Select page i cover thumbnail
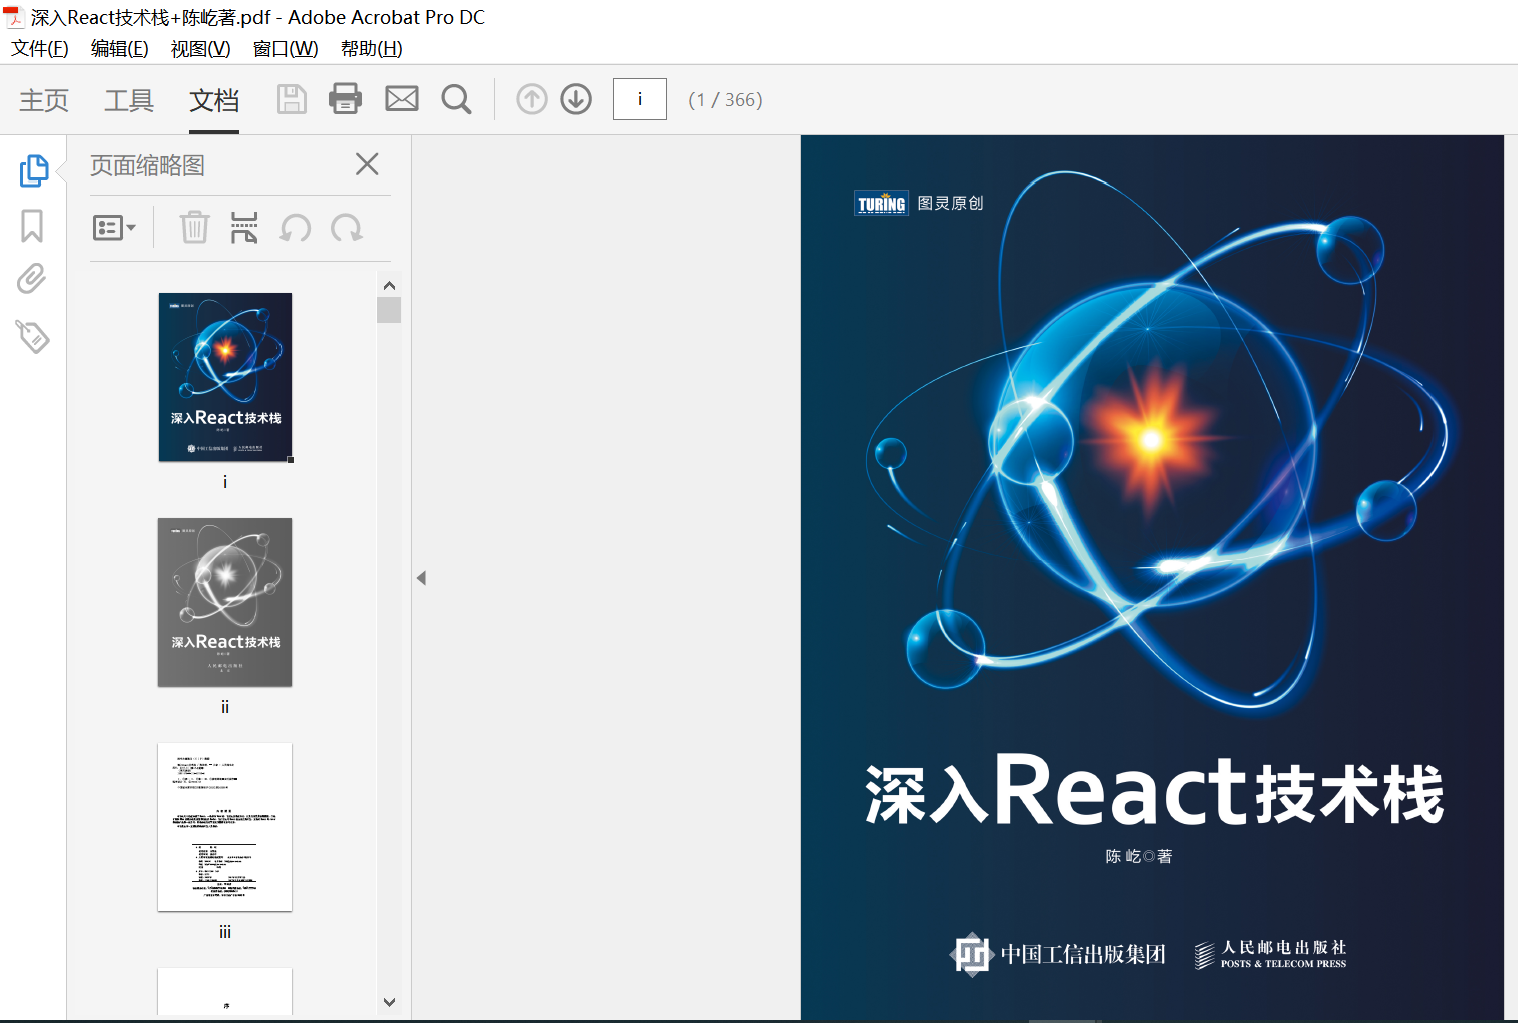The image size is (1518, 1023). [x=225, y=377]
